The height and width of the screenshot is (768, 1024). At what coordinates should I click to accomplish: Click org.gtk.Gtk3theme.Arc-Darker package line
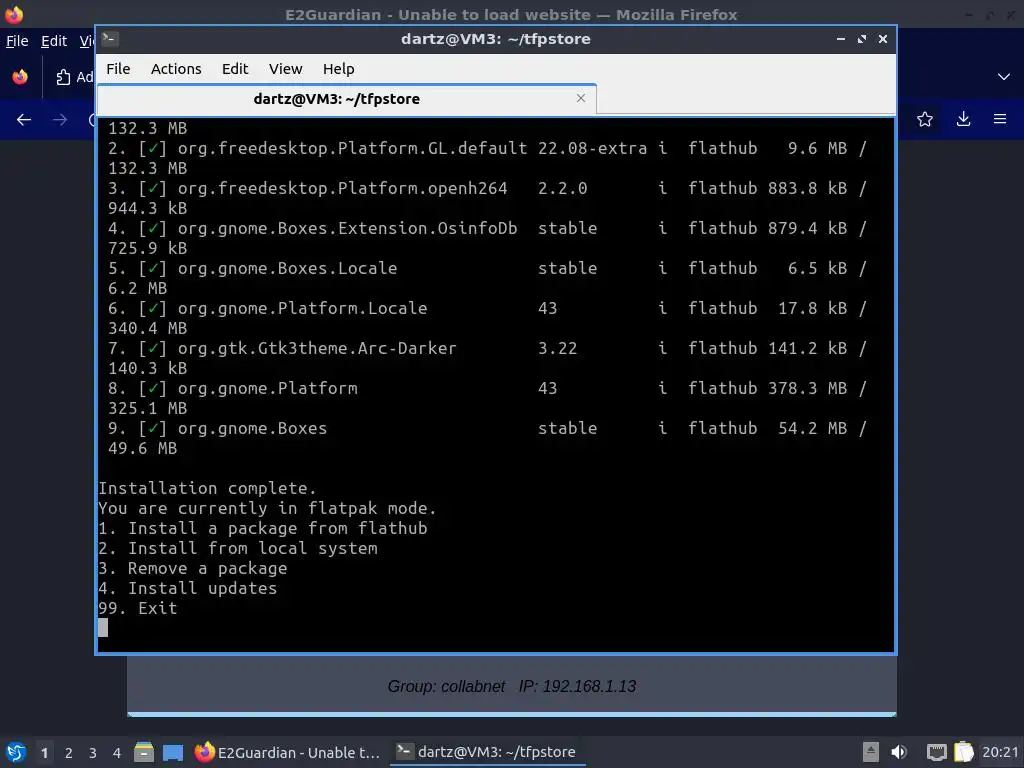(x=487, y=348)
